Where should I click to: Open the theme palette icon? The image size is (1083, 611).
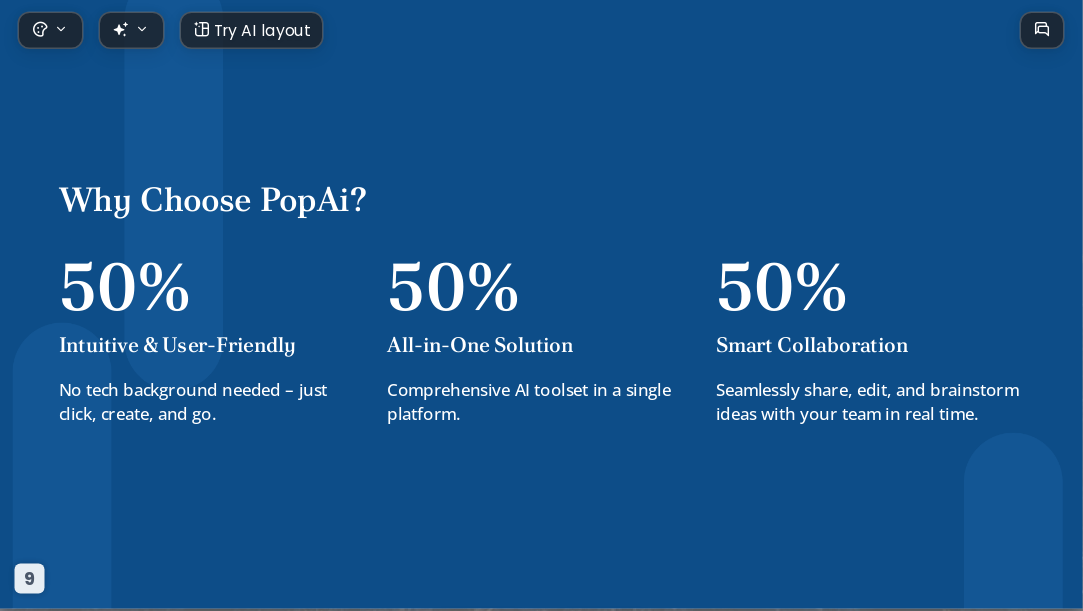[41, 30]
